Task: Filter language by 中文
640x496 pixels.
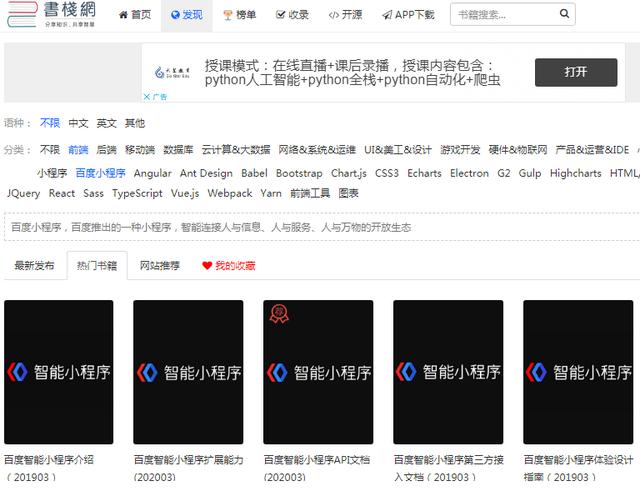Action: 78,123
